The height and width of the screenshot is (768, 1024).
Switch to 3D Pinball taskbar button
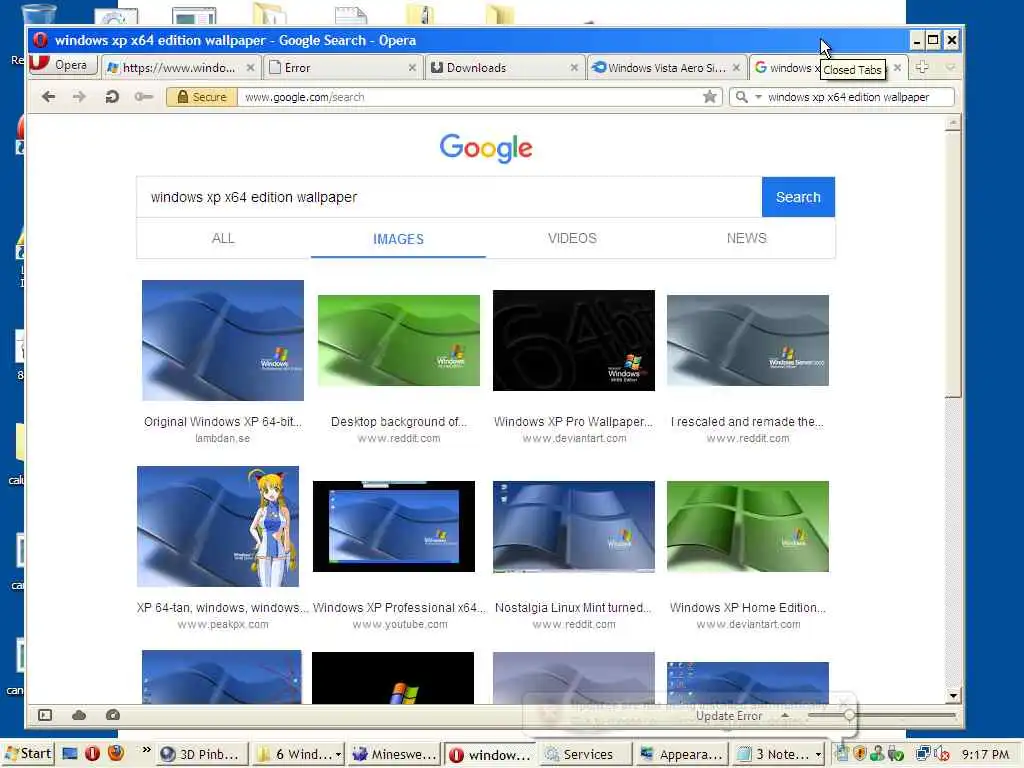202,754
